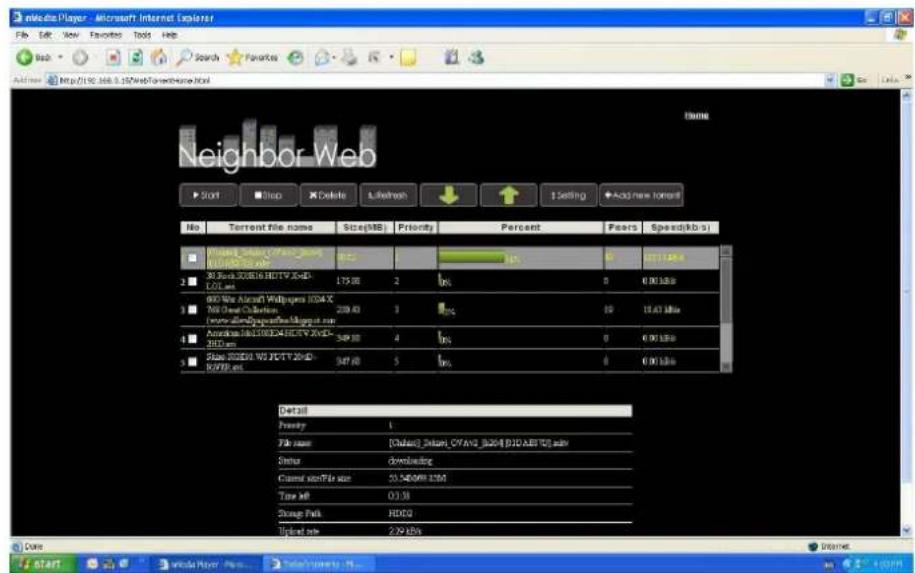
Task: Click the IE Back button
Action: click(x=34, y=57)
